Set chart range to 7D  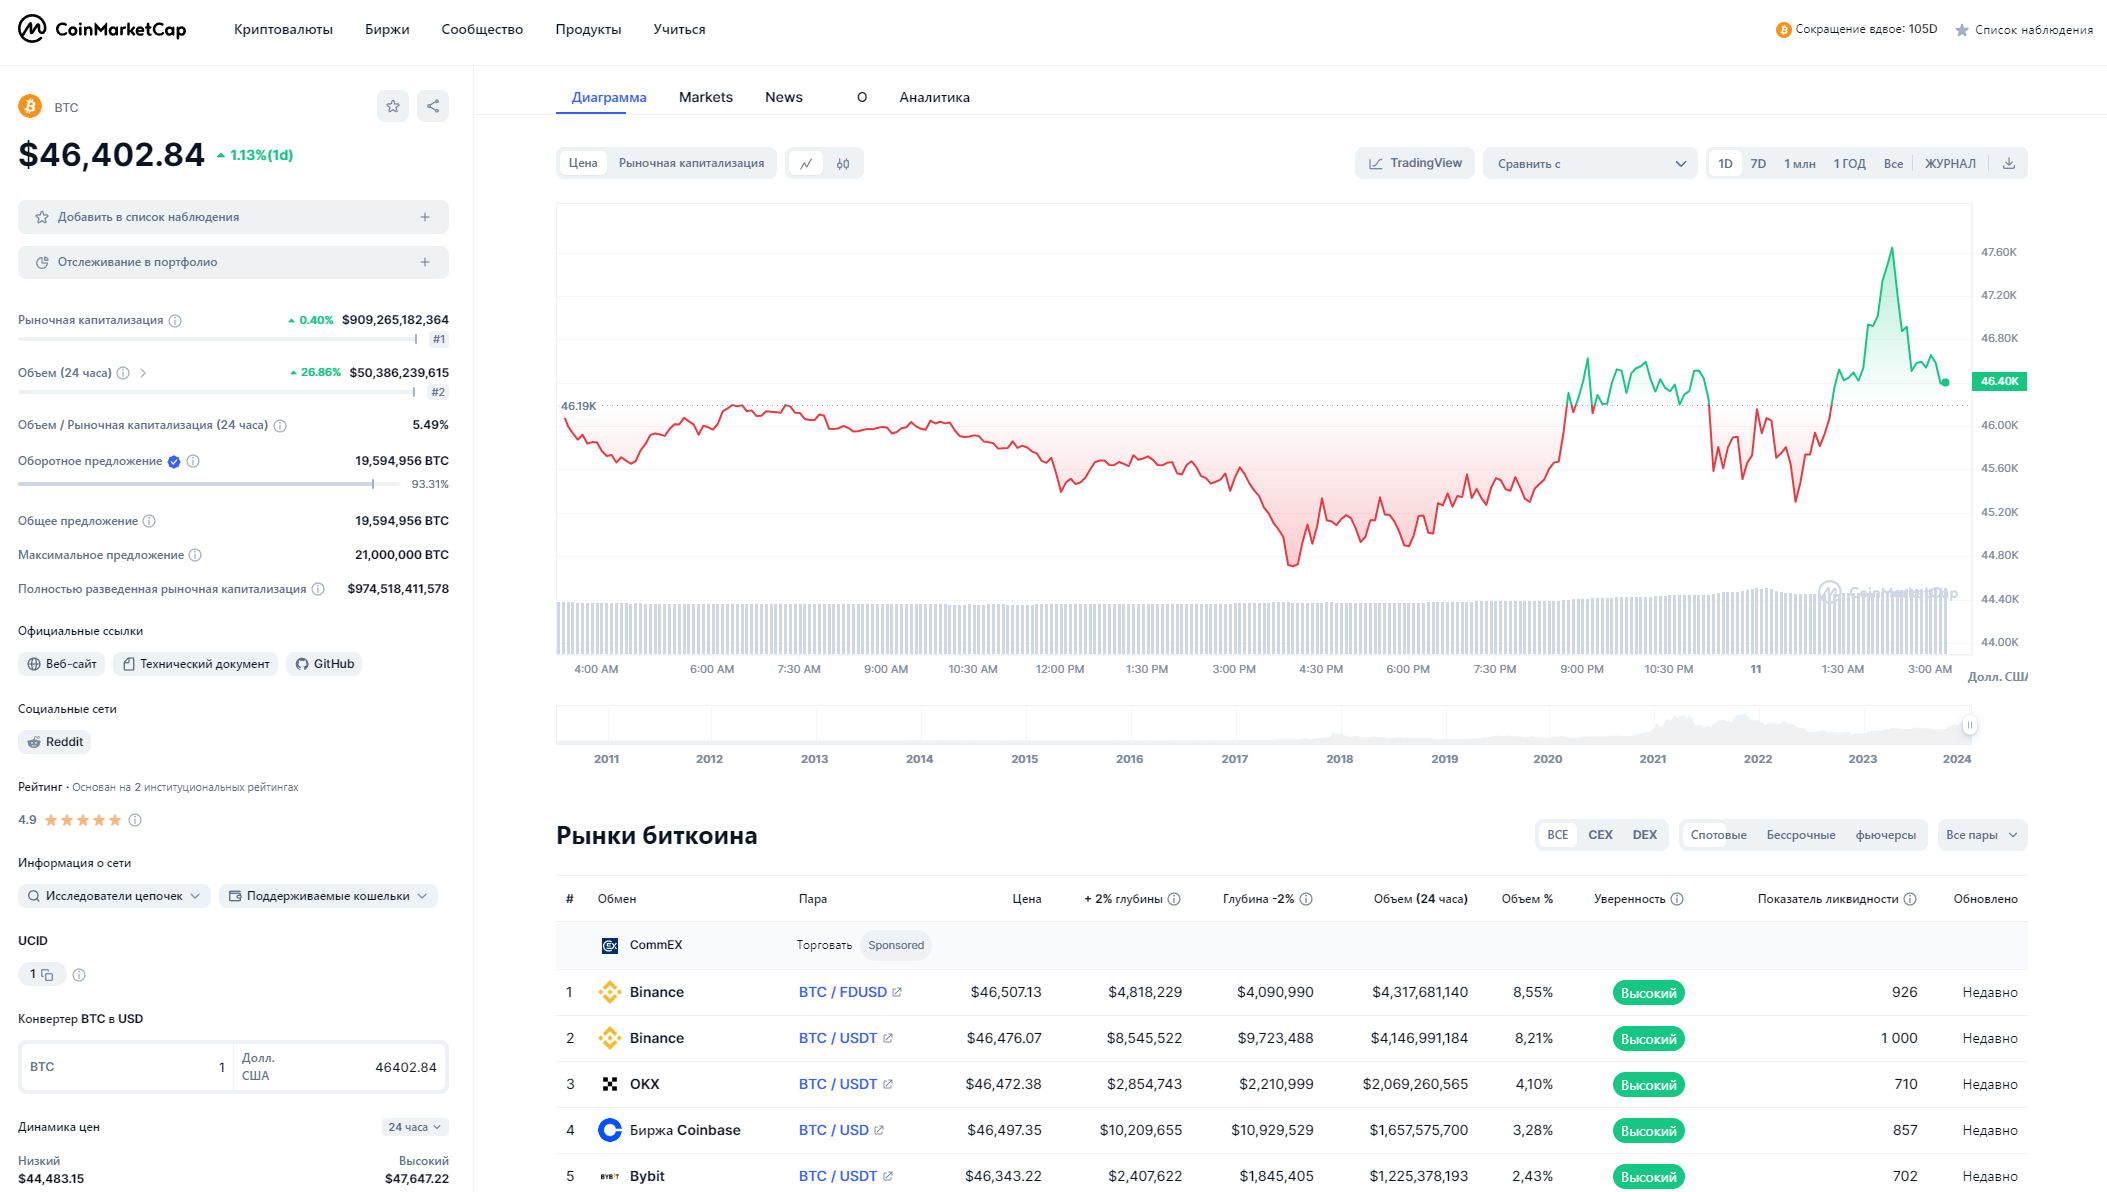[1758, 163]
